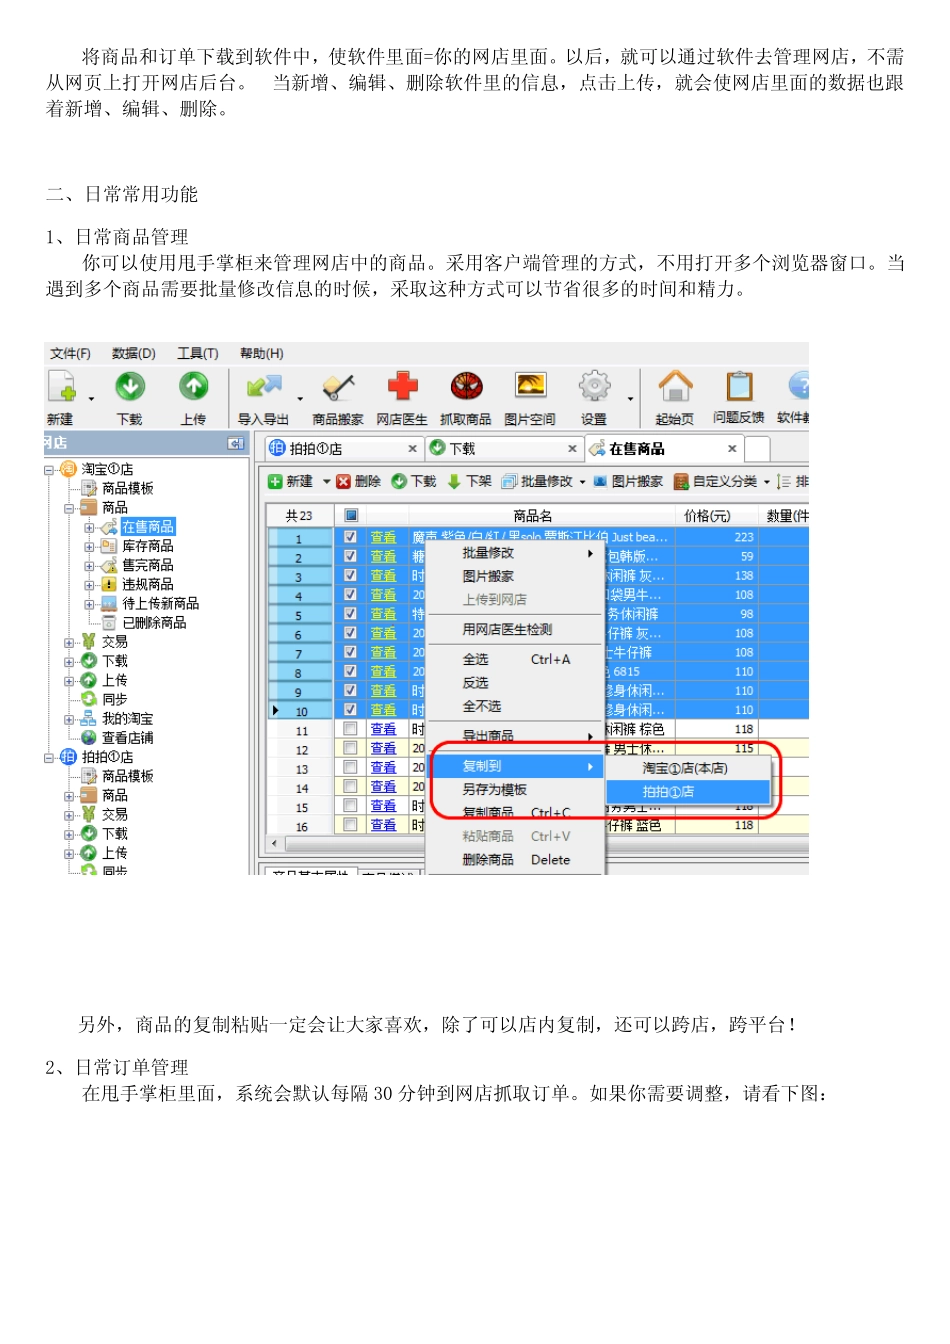Click the 下架 delist arrow button

tap(469, 481)
